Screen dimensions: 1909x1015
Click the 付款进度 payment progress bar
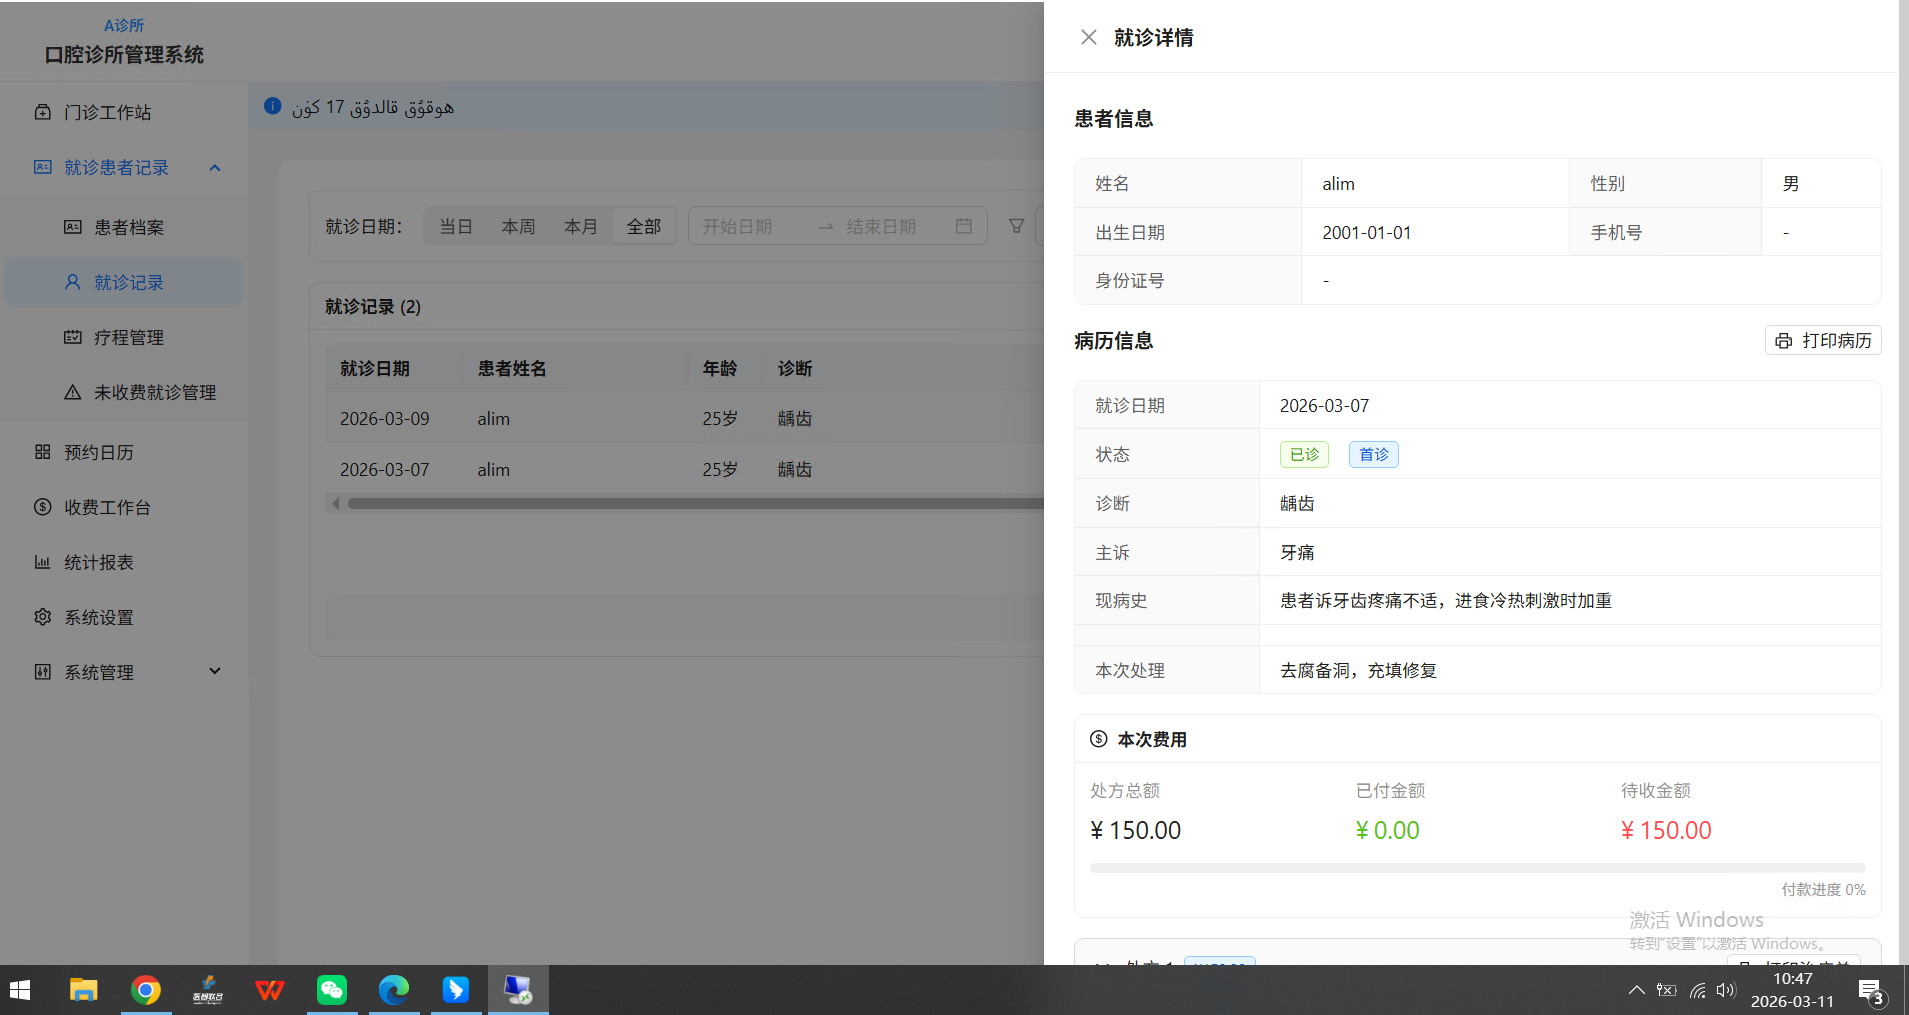pos(1477,867)
